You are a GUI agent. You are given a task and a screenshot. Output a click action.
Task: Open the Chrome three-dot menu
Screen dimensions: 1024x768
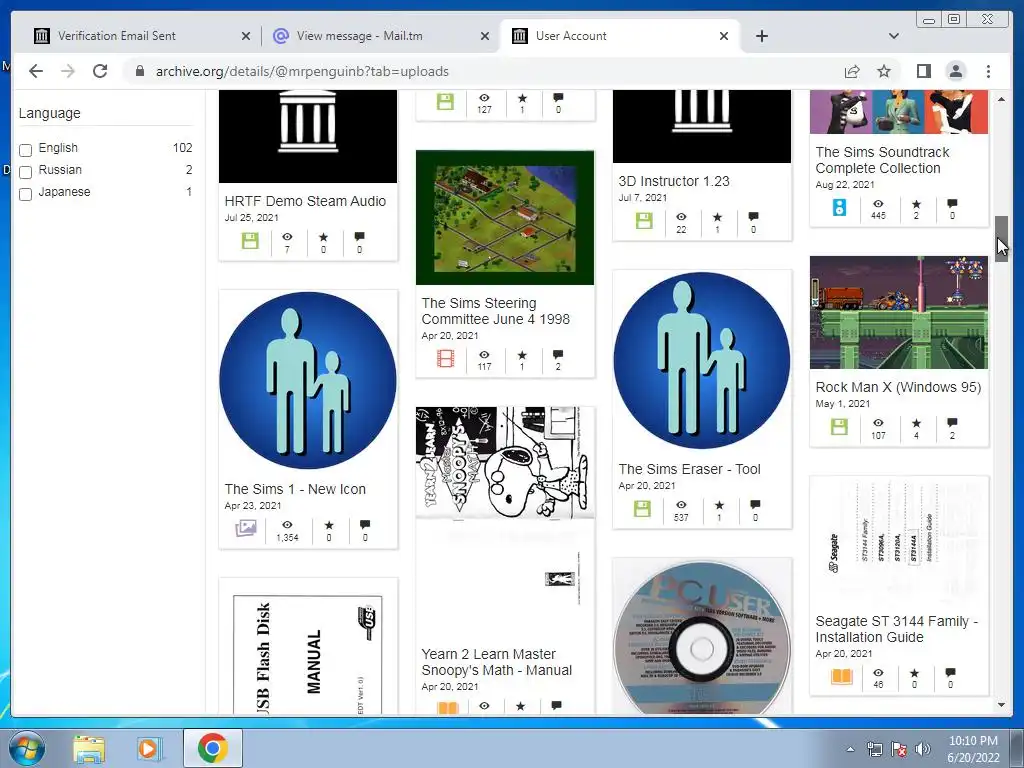coord(988,71)
